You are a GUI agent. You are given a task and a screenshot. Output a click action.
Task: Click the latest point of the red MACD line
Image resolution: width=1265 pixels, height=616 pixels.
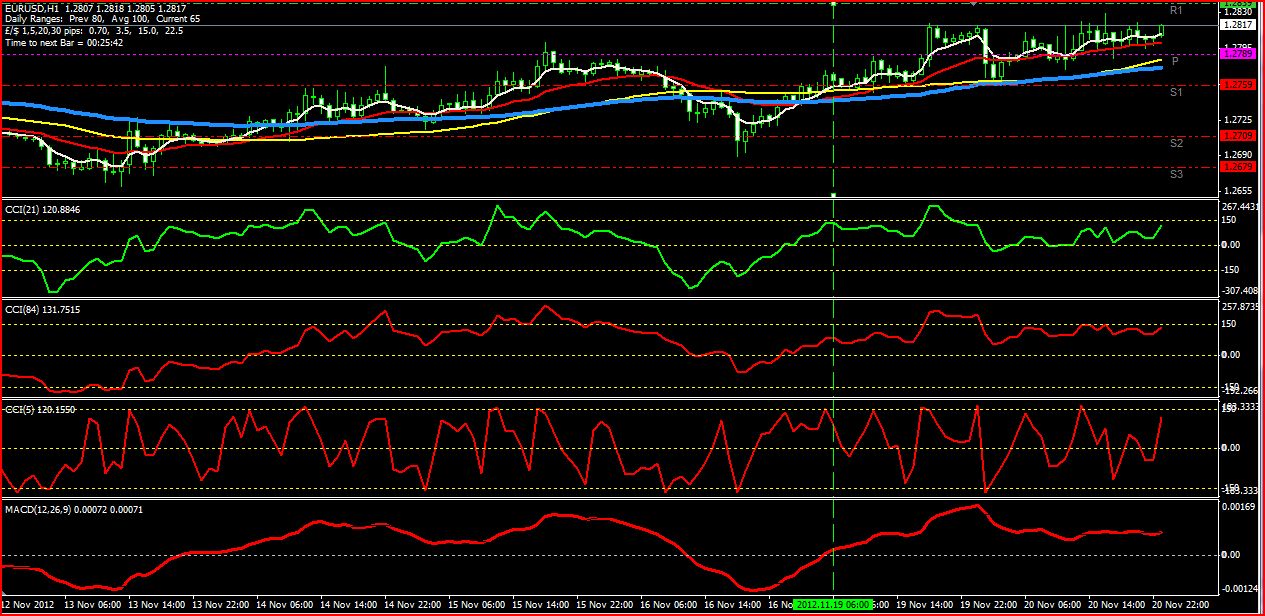pyautogui.click(x=1162, y=533)
